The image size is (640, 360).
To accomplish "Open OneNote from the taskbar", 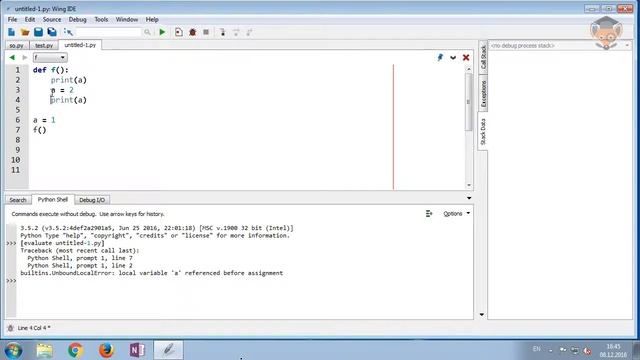I will [137, 350].
